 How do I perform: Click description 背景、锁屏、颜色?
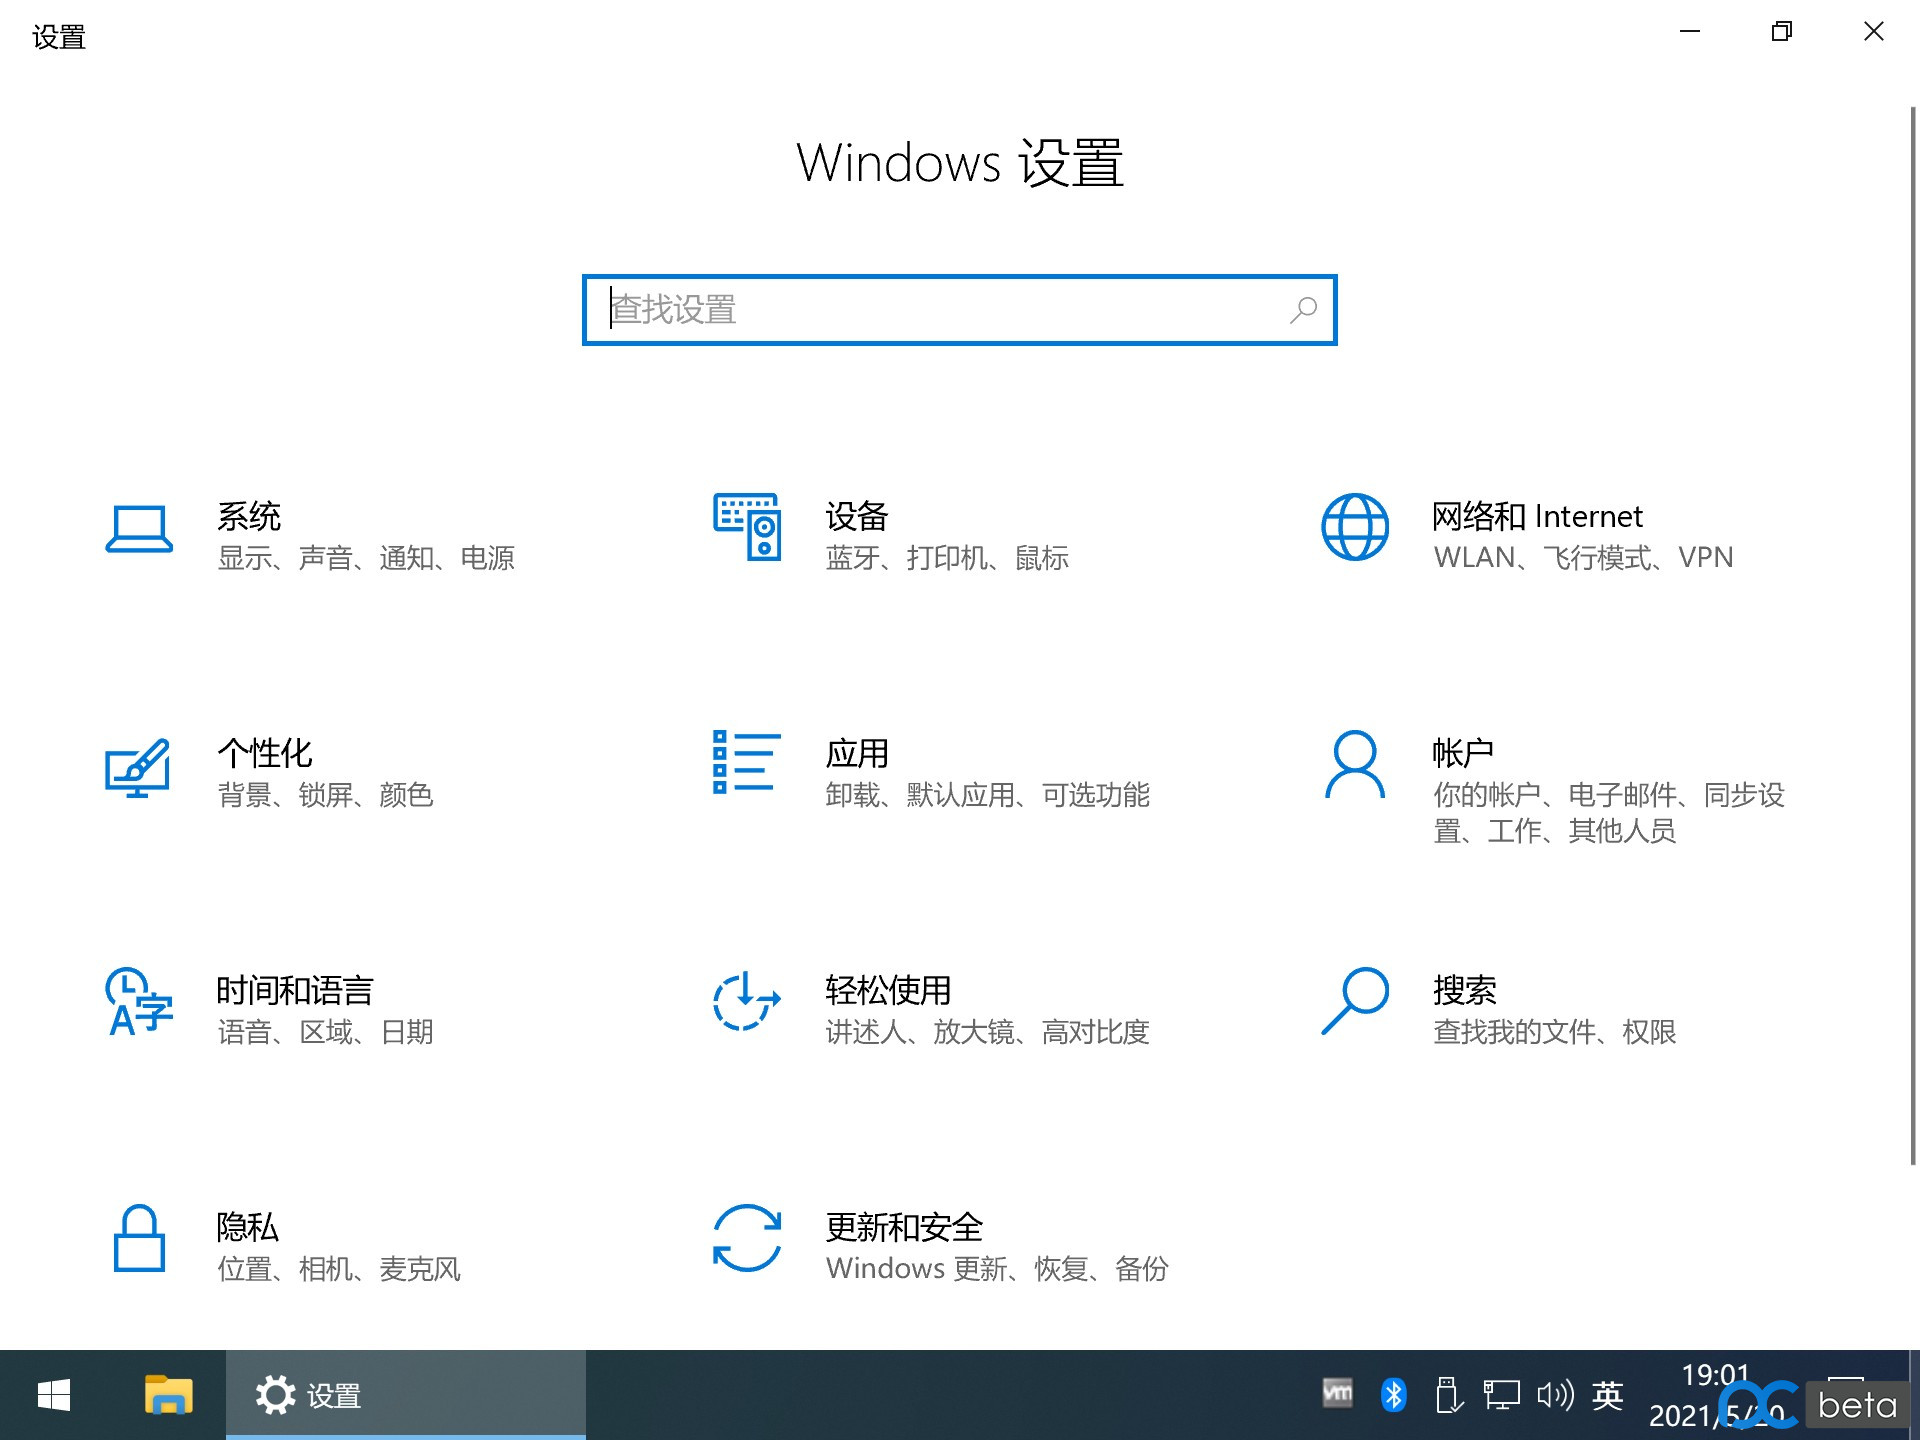(325, 795)
